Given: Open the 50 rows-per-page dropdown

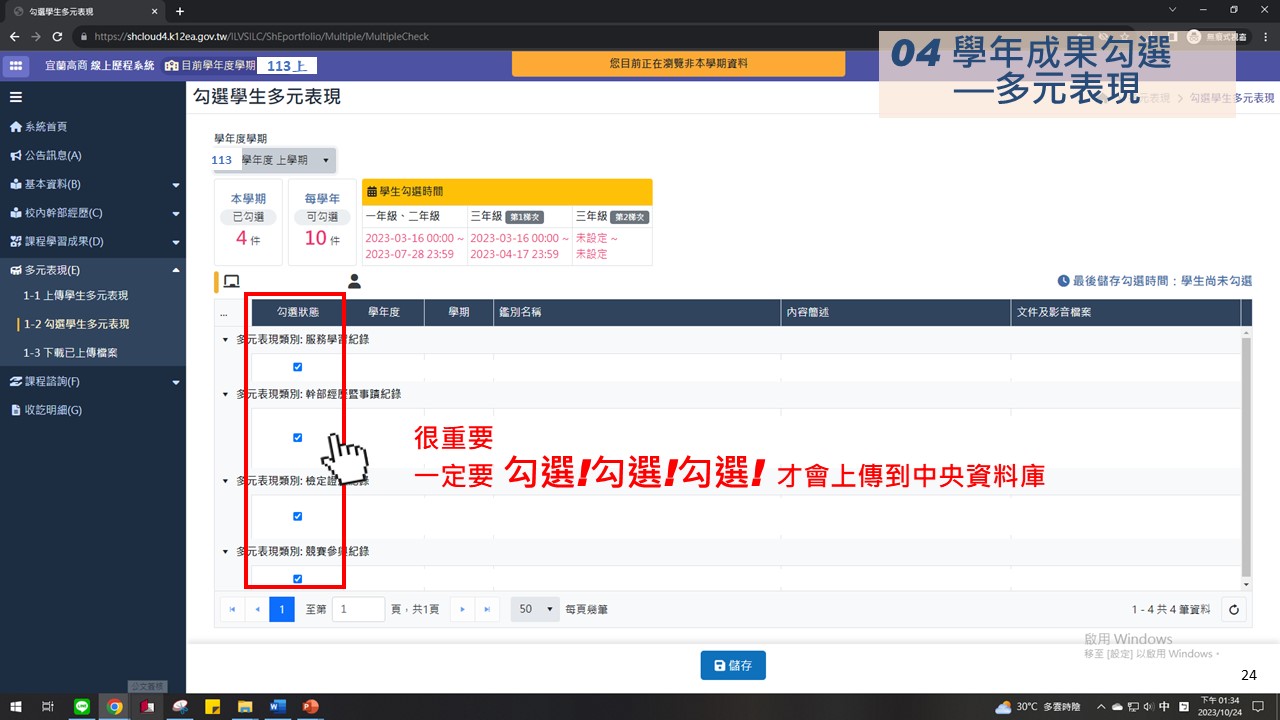Looking at the screenshot, I should pyautogui.click(x=535, y=609).
